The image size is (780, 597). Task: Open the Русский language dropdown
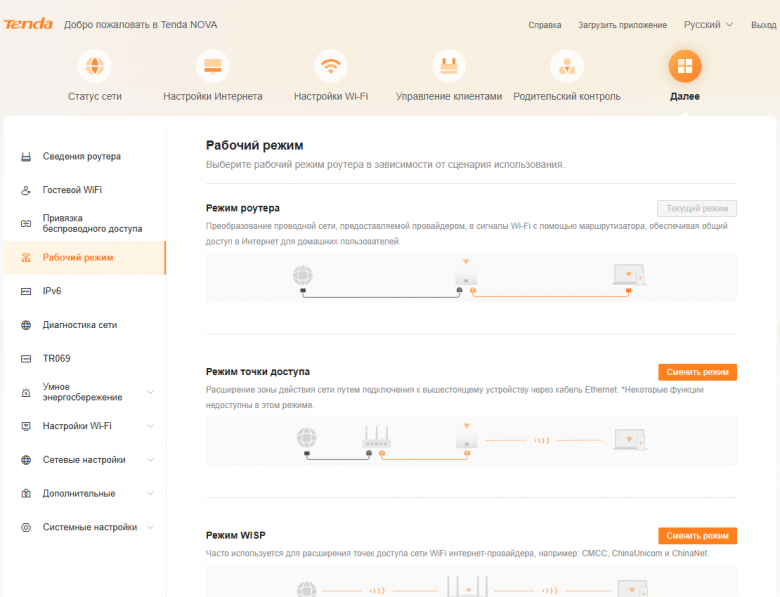708,25
